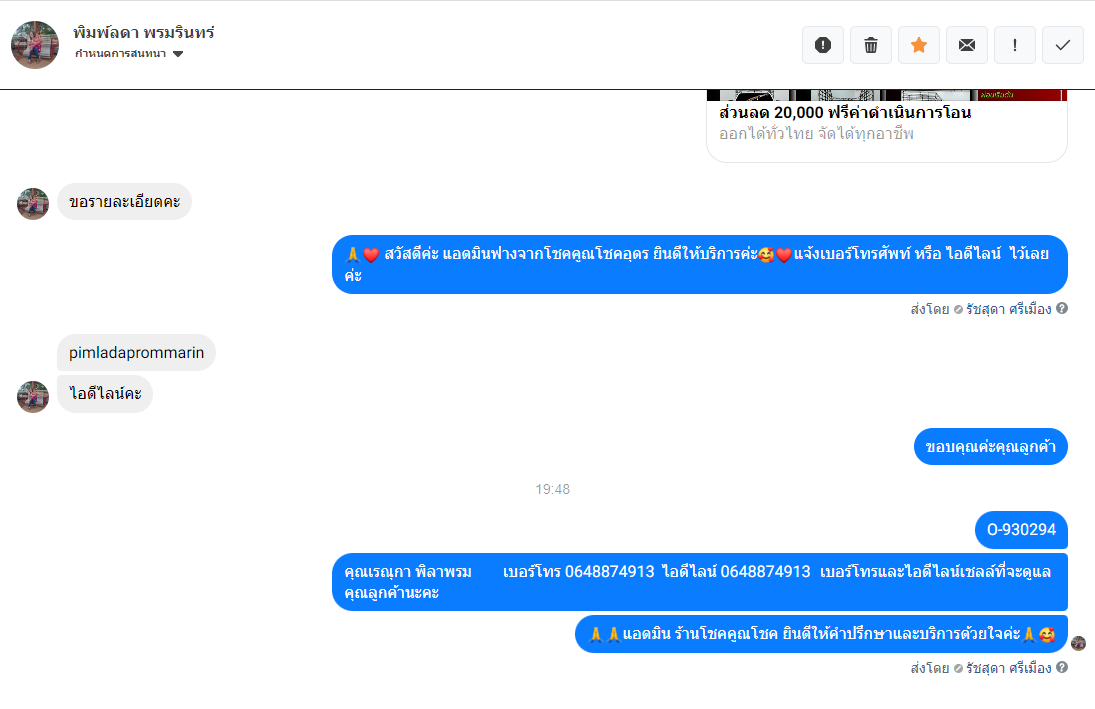Toggle the orange star follow-up icon
Viewport: 1095px width, 709px height.
[x=919, y=45]
